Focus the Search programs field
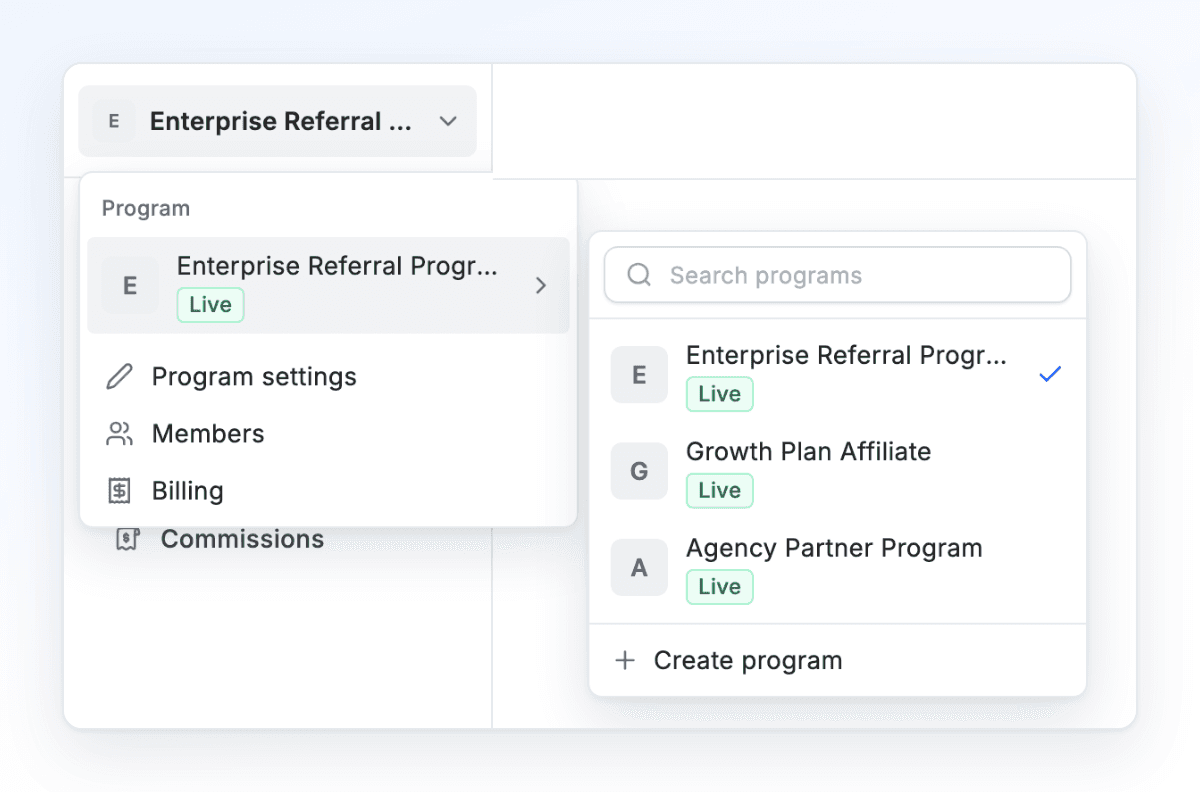Screen dimensions: 1200x792 pos(837,275)
